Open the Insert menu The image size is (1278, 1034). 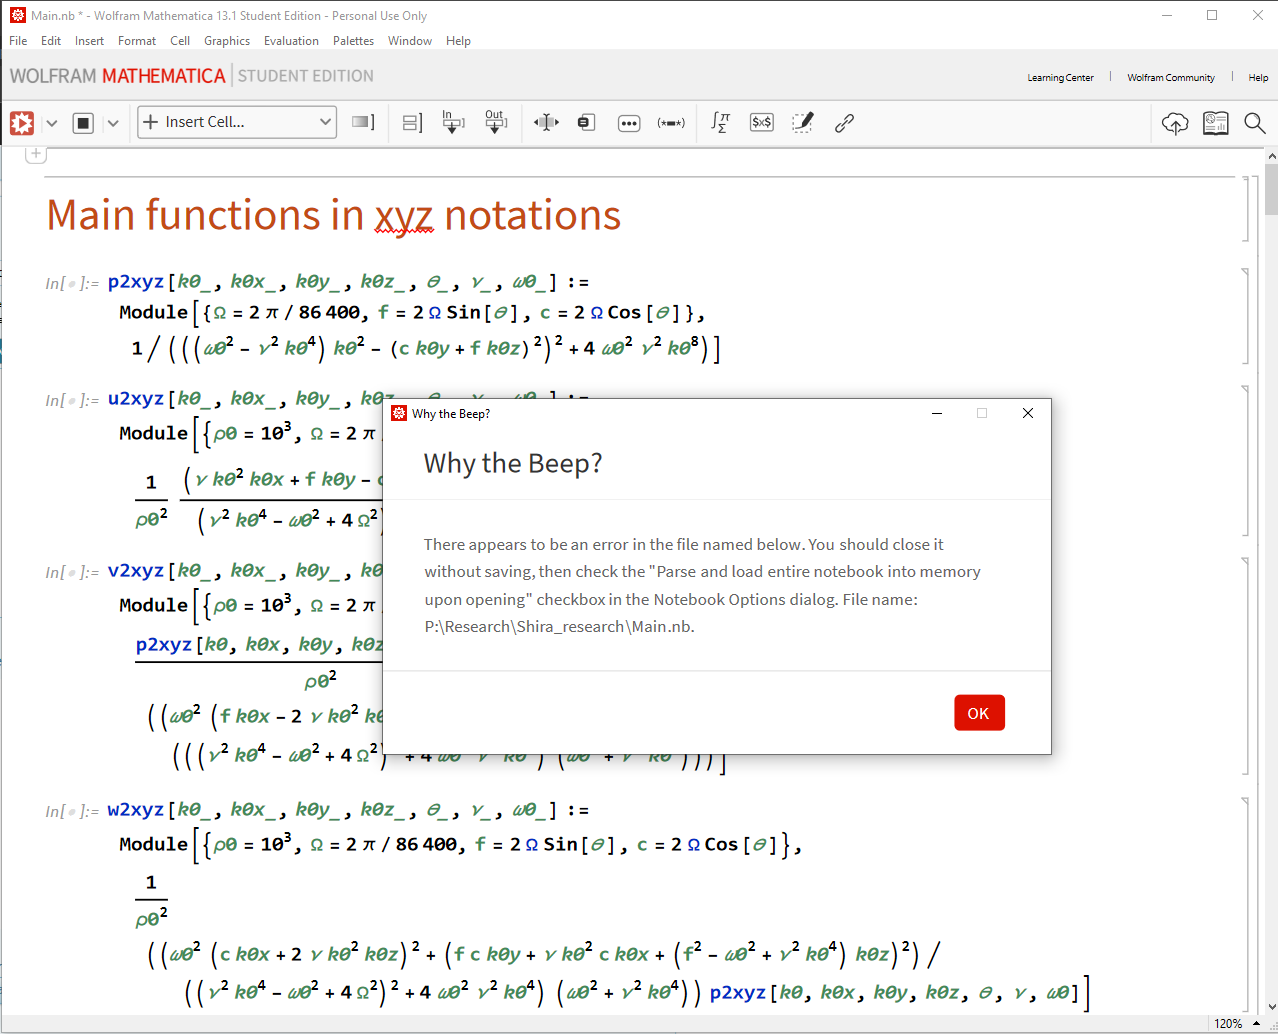click(x=89, y=41)
